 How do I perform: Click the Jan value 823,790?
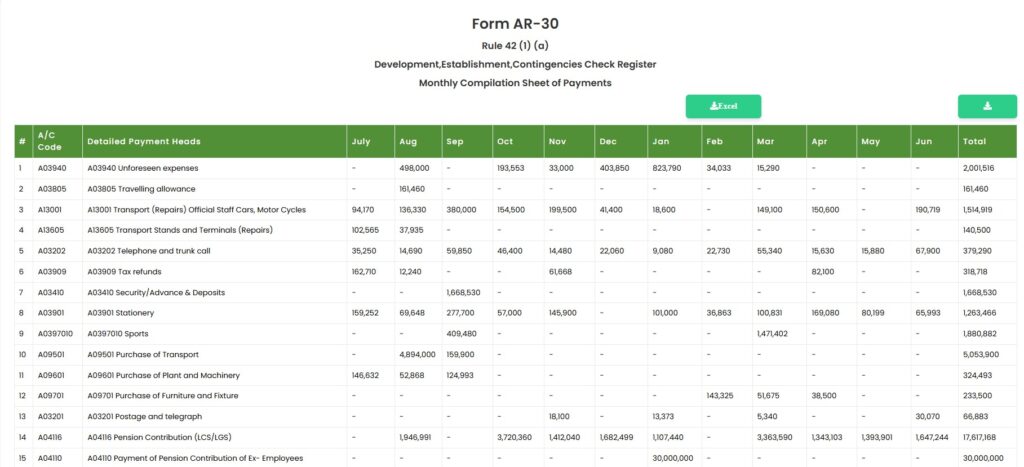(x=666, y=168)
